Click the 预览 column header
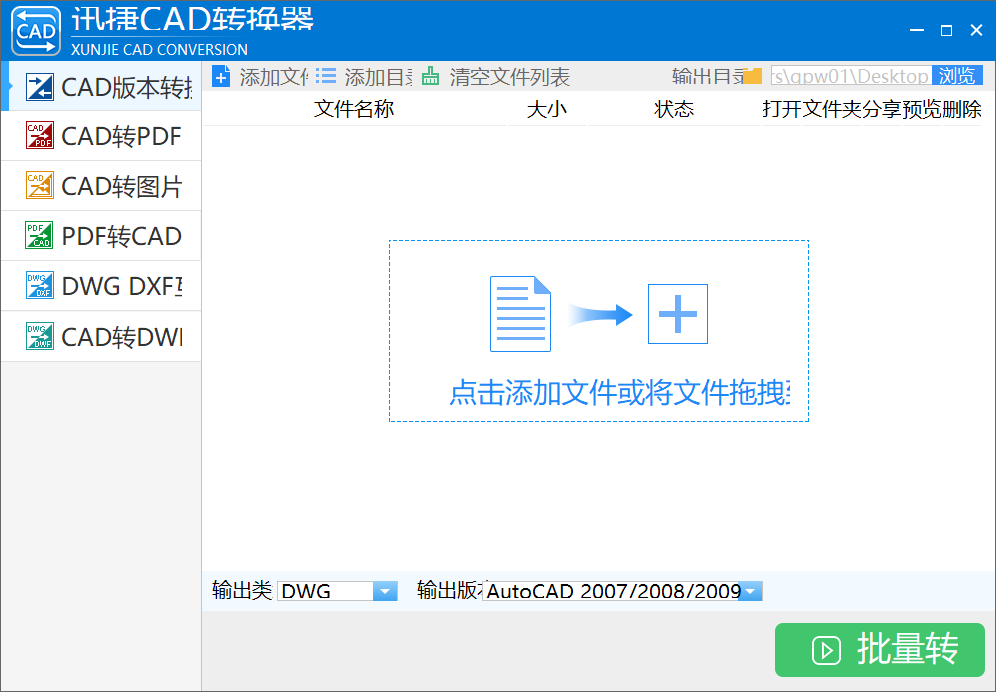Image resolution: width=996 pixels, height=692 pixels. pos(922,109)
